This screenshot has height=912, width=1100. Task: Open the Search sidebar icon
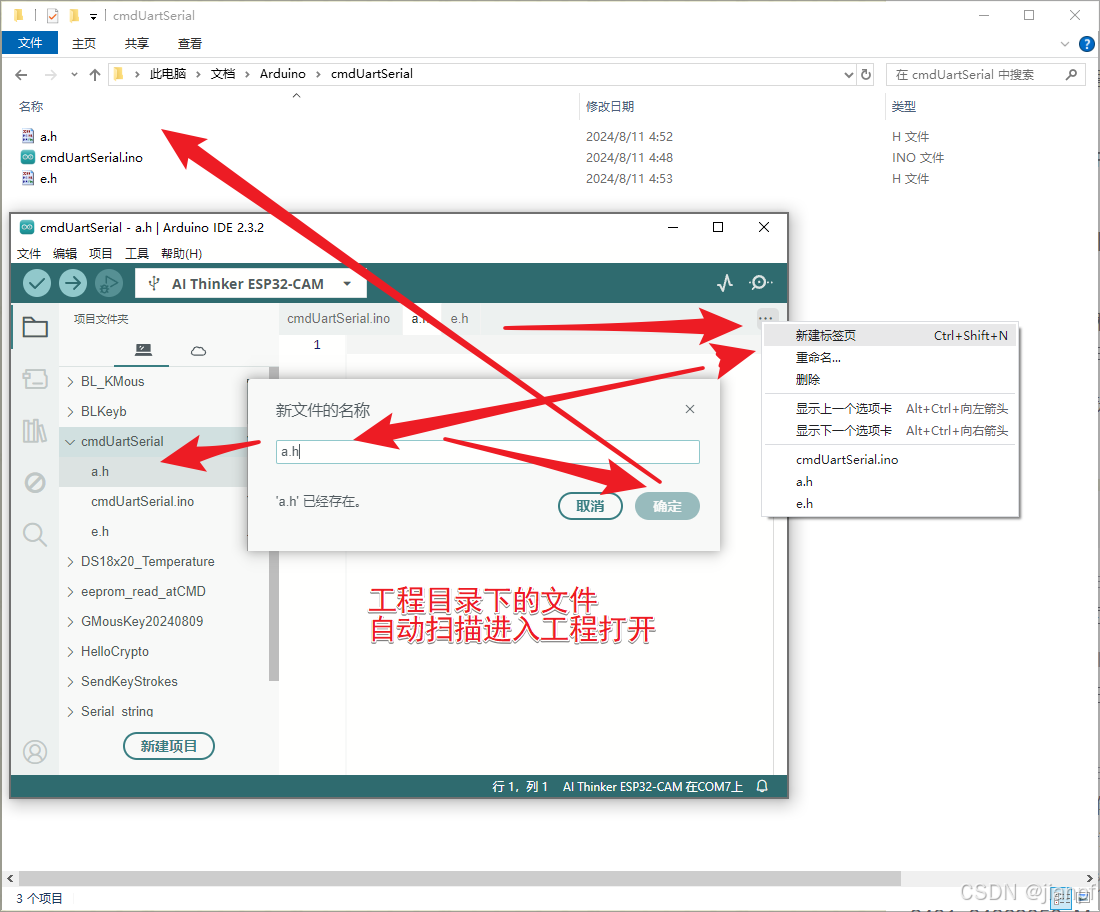click(x=35, y=535)
